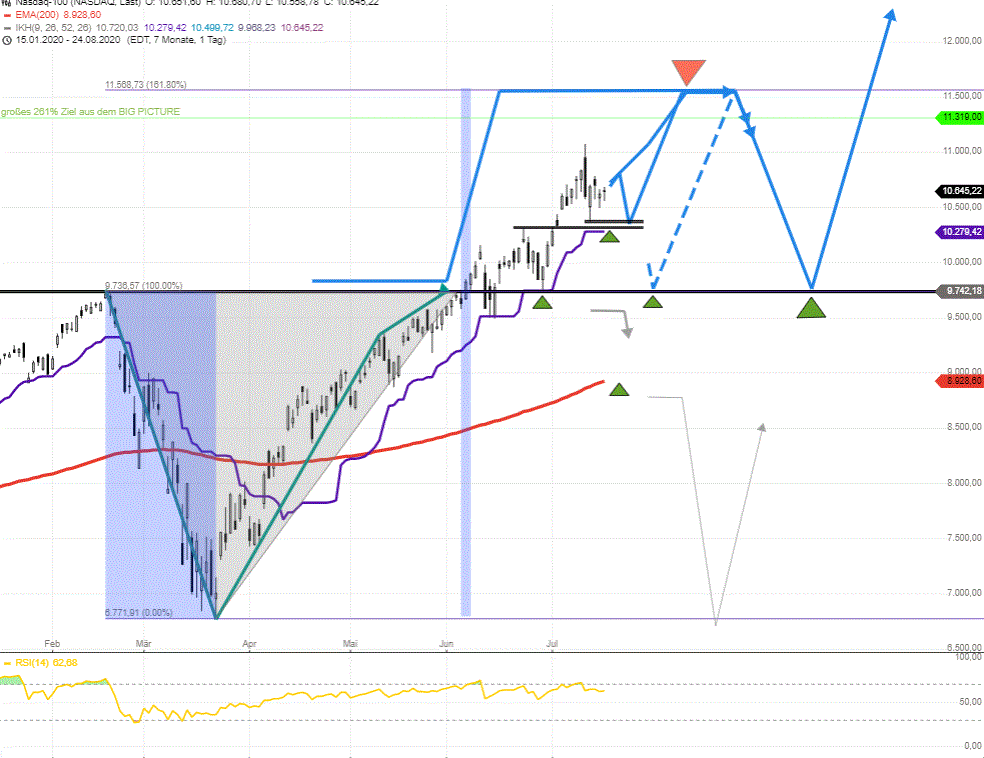This screenshot has height=758, width=984.
Task: Click the yellow RSI(14) legend dash icon
Action: [7, 663]
